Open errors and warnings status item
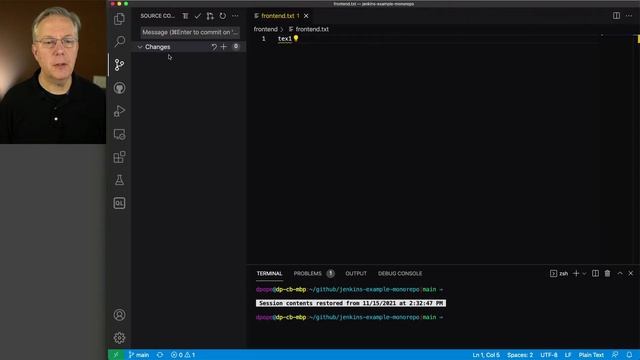This screenshot has width=640, height=360. click(183, 355)
